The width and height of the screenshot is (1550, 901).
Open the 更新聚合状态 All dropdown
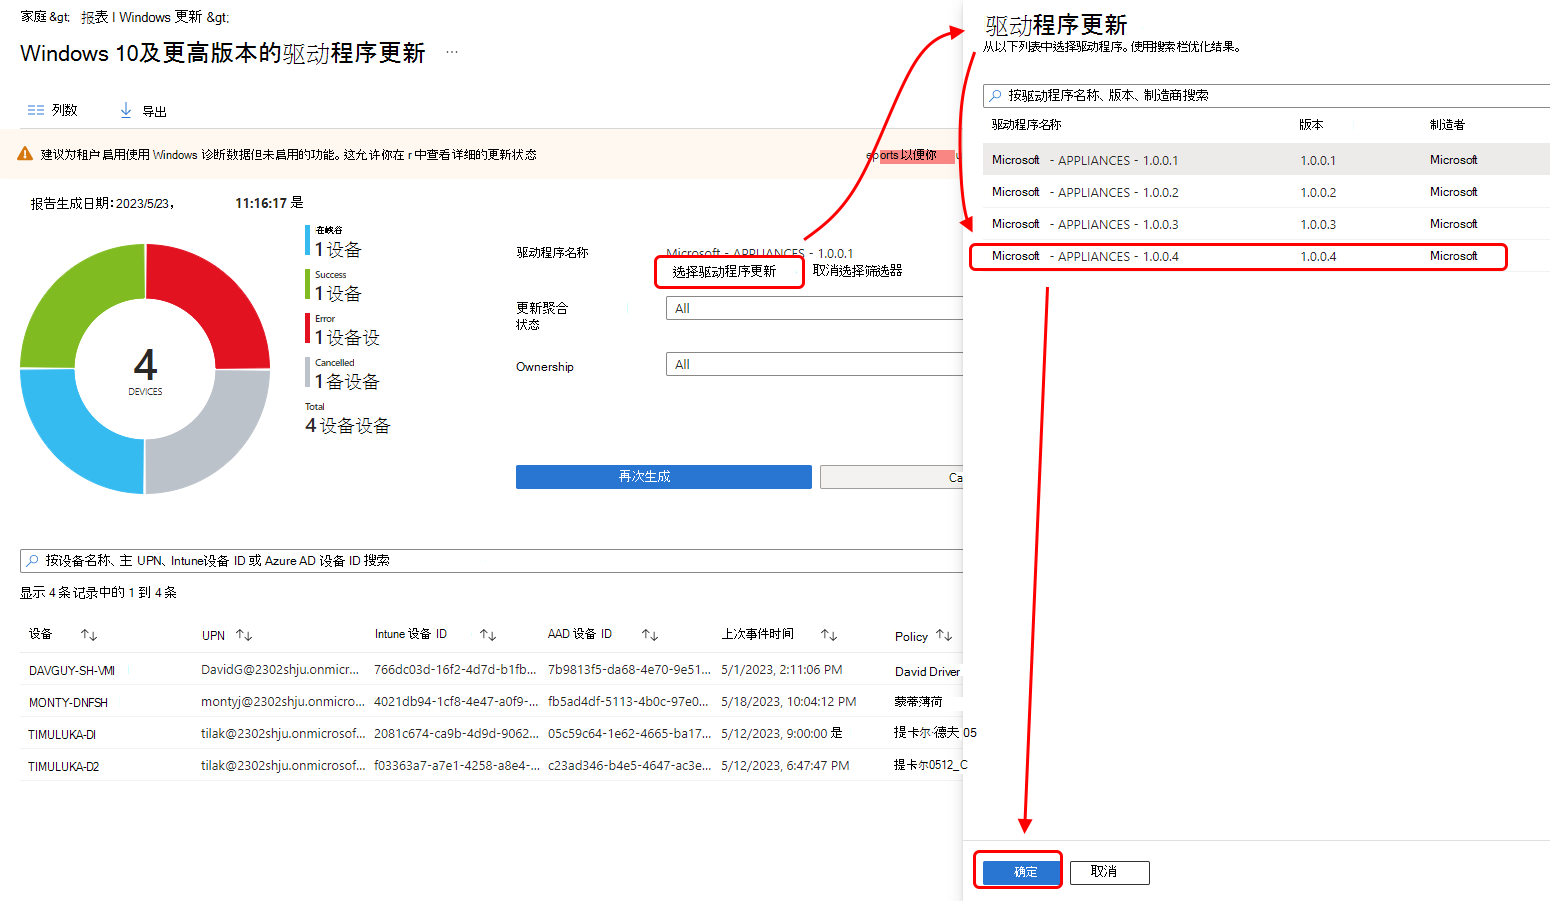click(814, 309)
